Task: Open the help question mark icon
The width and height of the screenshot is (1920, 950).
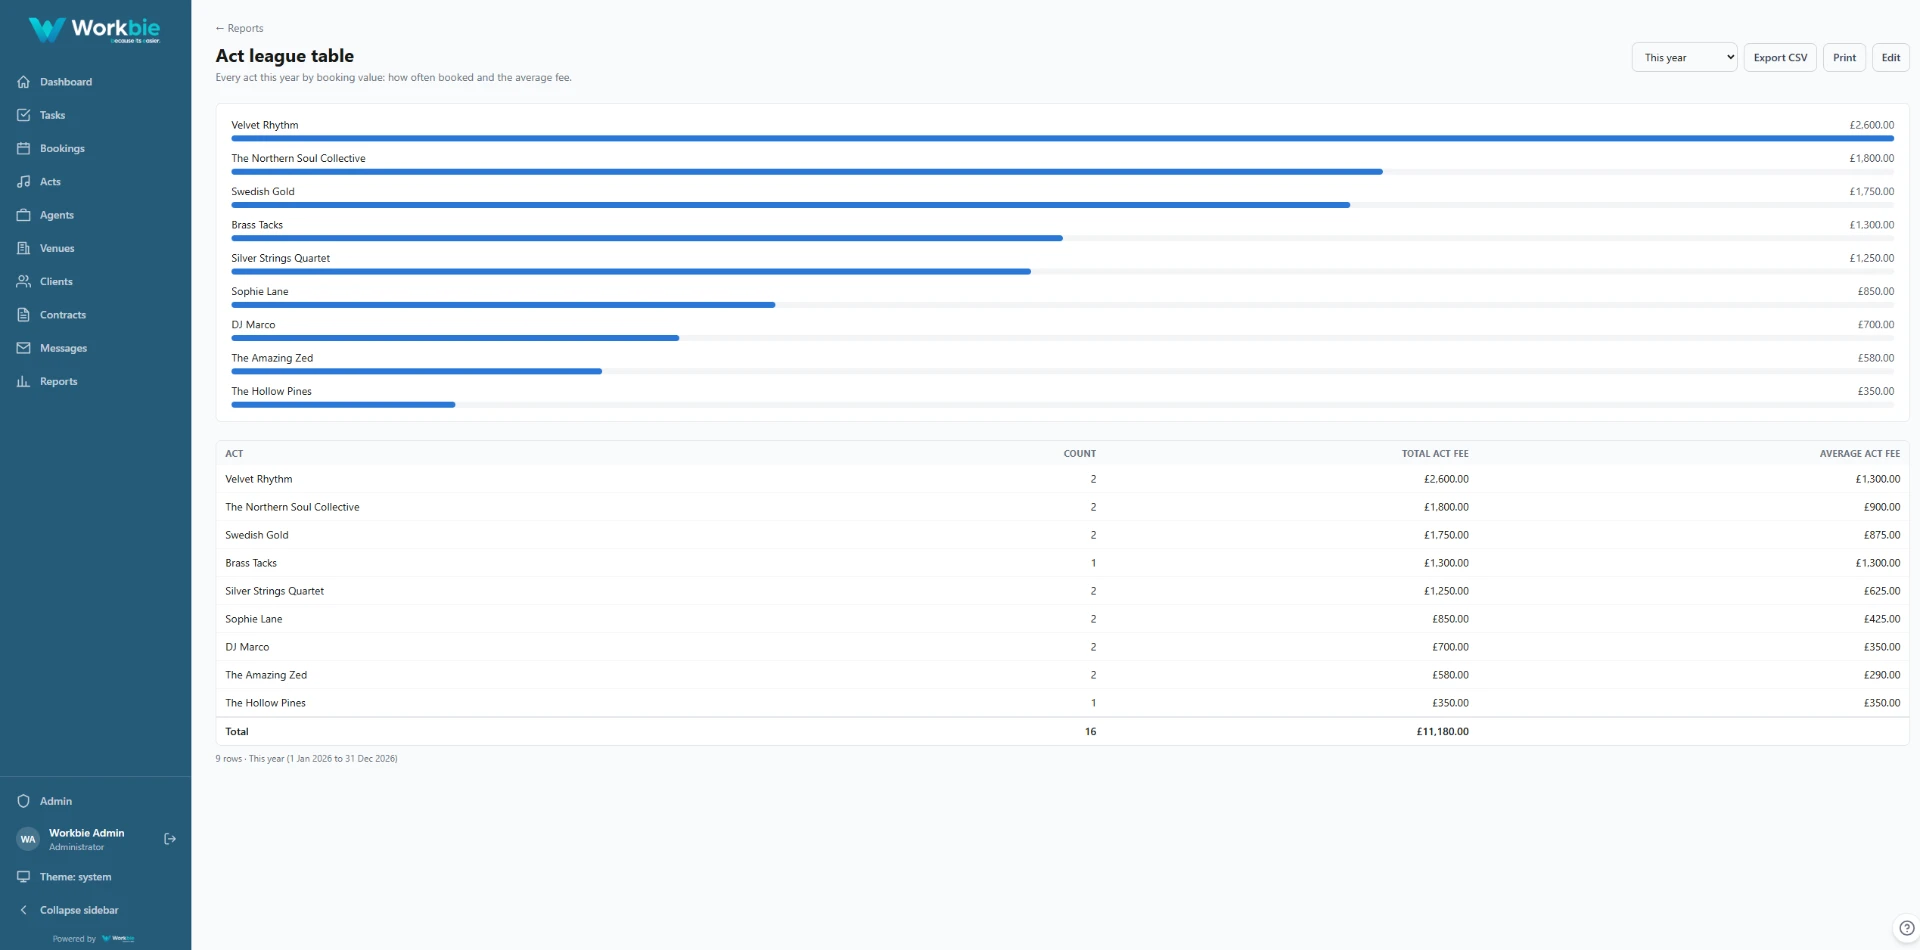Action: pos(1906,928)
